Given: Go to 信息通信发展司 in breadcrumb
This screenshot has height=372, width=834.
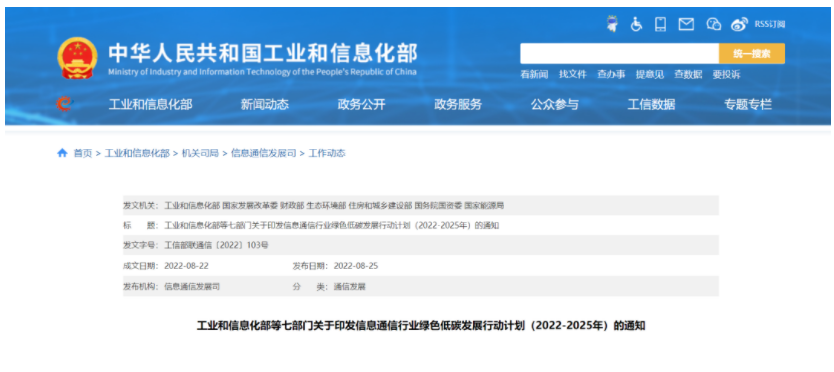Looking at the screenshot, I should [263, 153].
